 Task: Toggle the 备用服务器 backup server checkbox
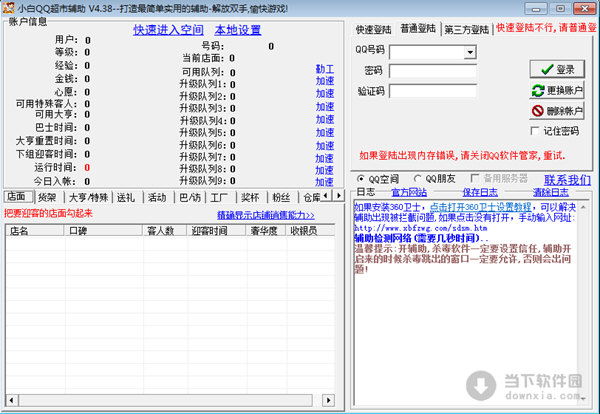pos(474,178)
